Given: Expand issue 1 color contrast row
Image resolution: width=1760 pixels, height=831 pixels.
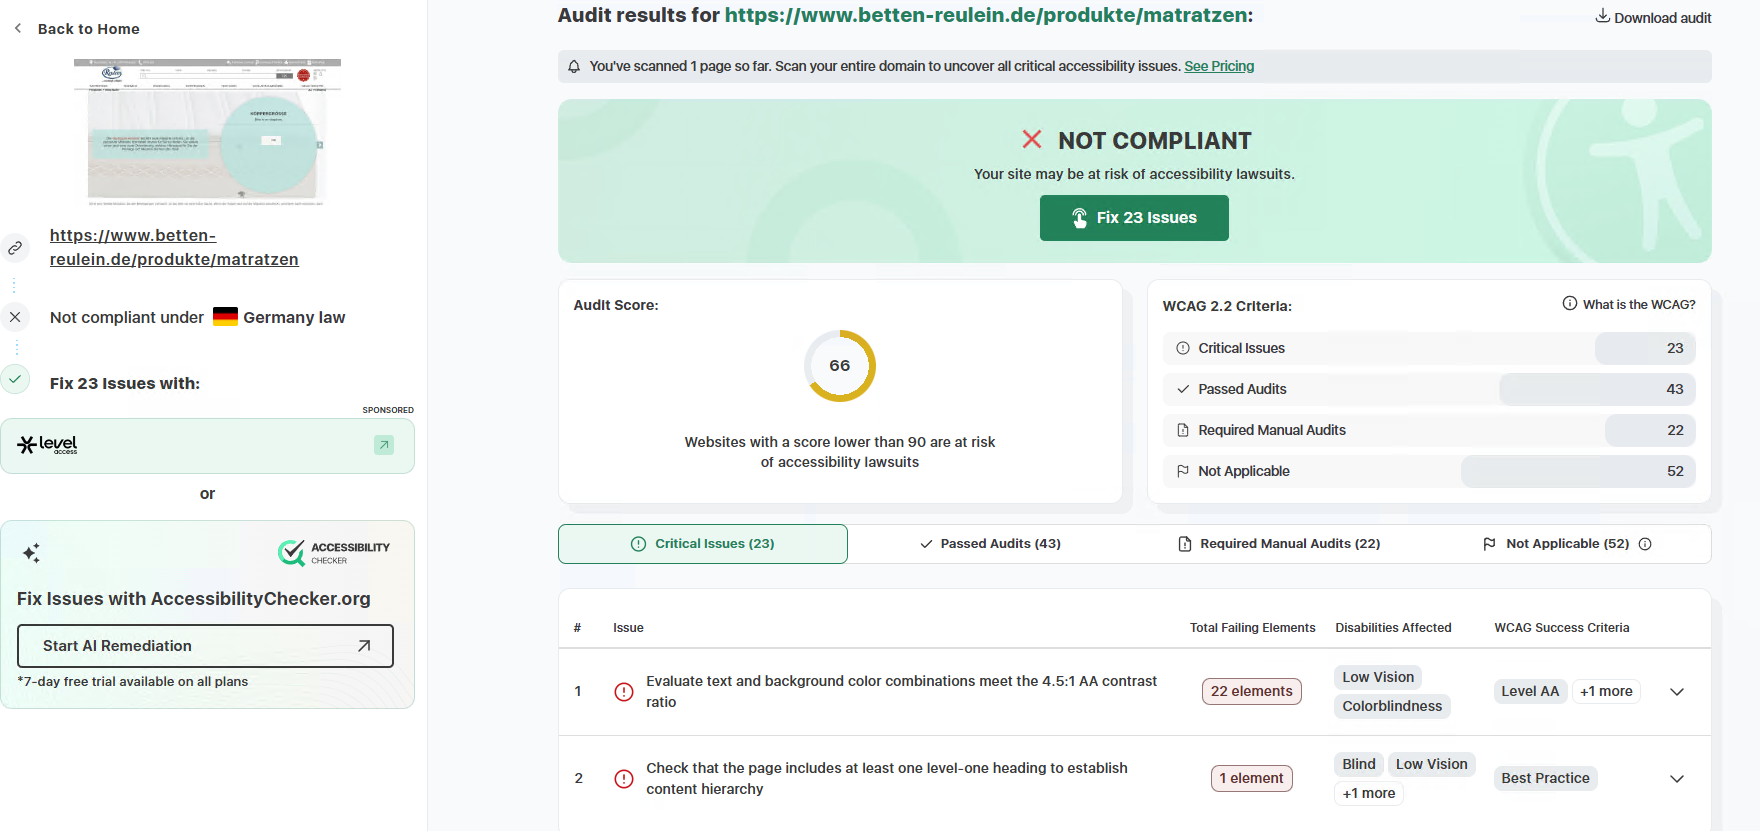Looking at the screenshot, I should click(x=1677, y=692).
